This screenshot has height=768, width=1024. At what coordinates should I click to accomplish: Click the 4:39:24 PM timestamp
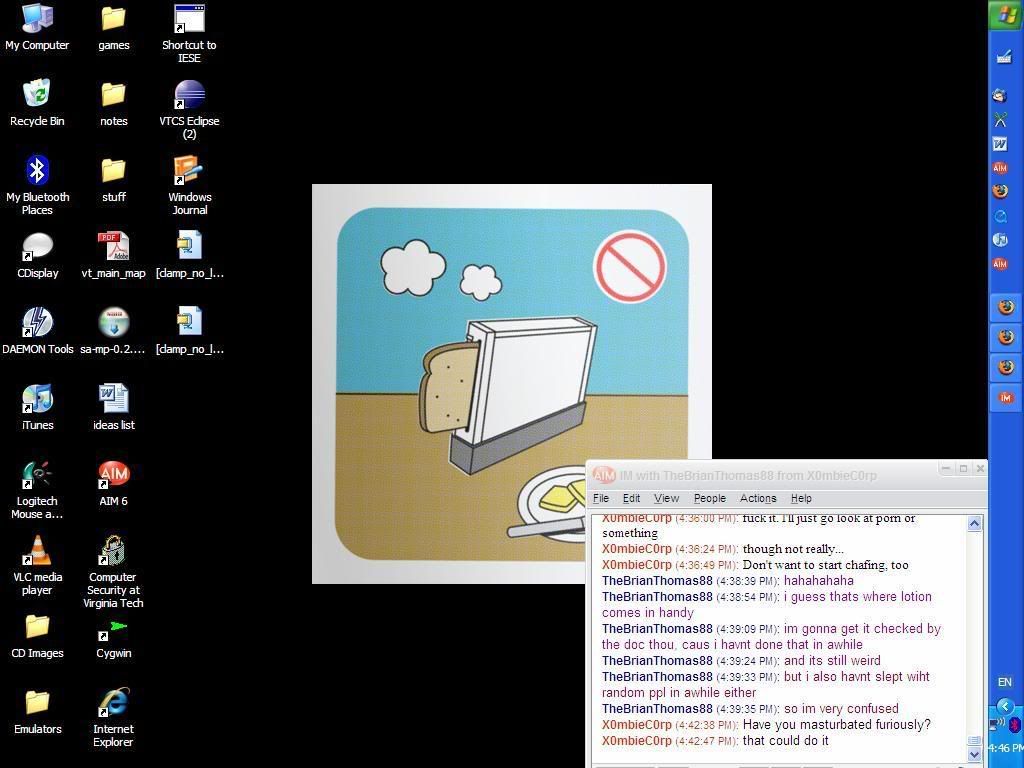748,661
